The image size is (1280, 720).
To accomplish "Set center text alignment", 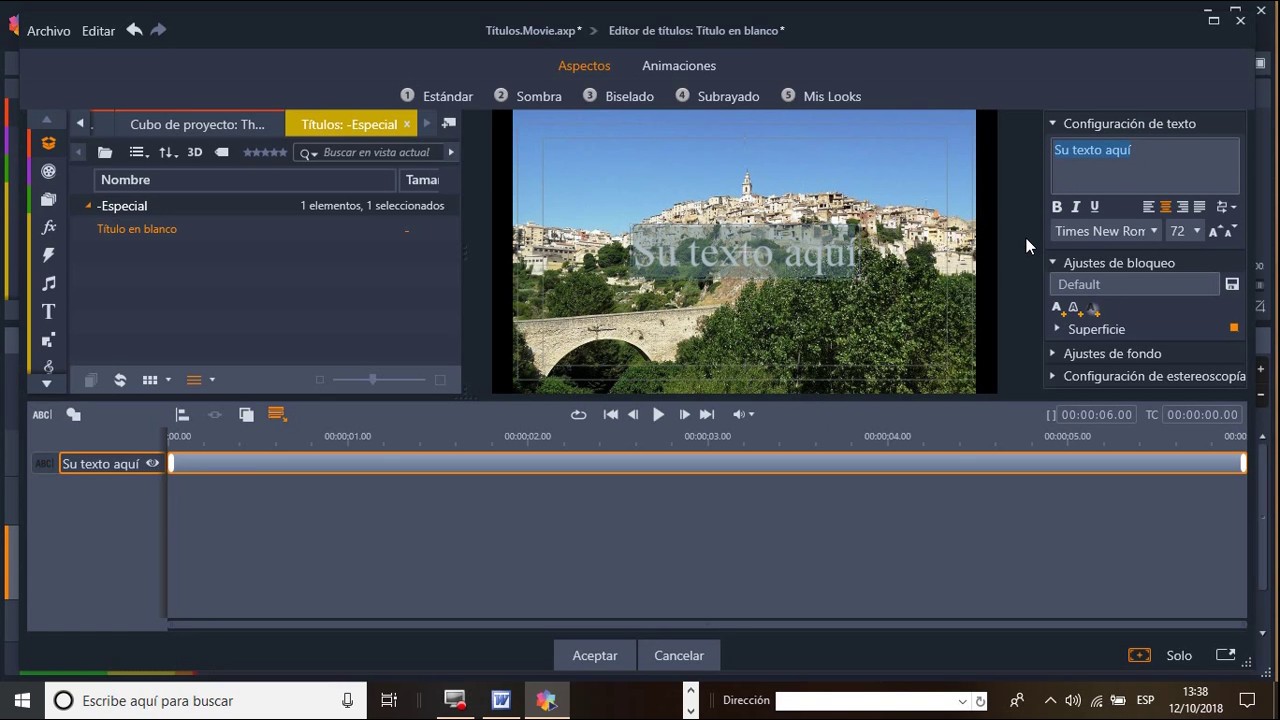I will click(1166, 207).
